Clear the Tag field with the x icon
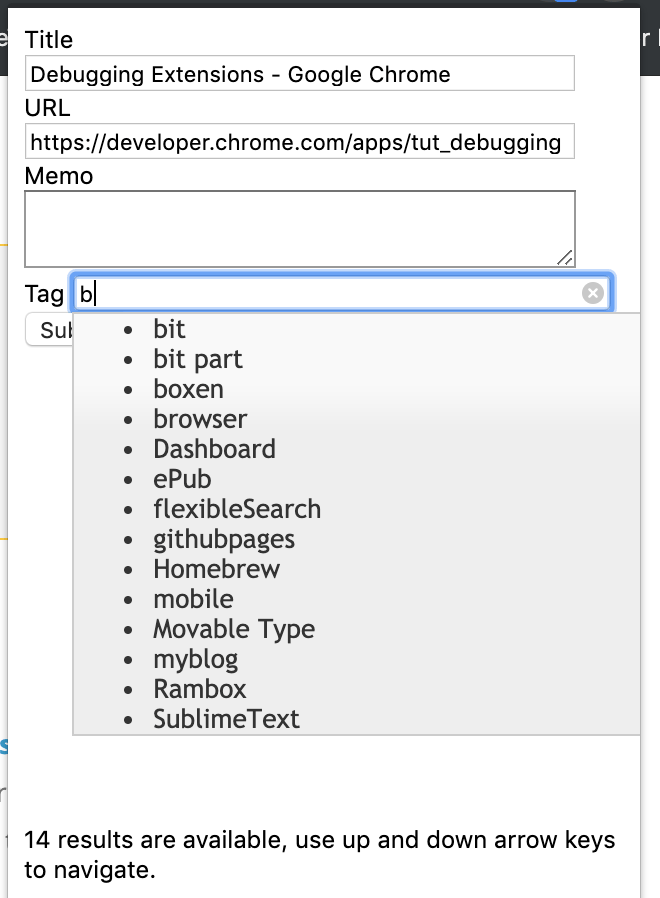 pos(593,293)
